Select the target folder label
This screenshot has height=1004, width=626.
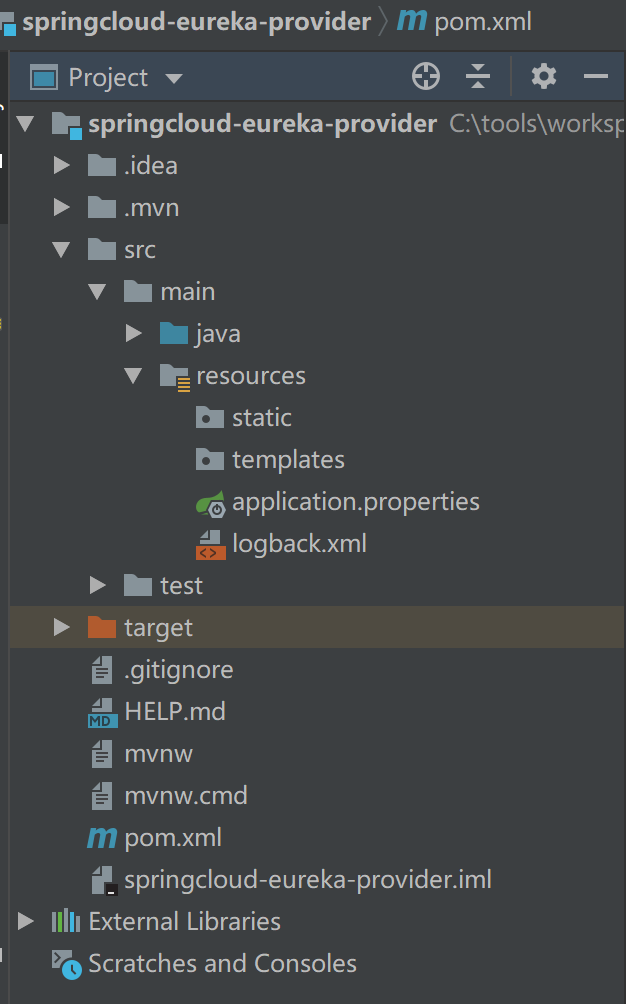tap(159, 629)
